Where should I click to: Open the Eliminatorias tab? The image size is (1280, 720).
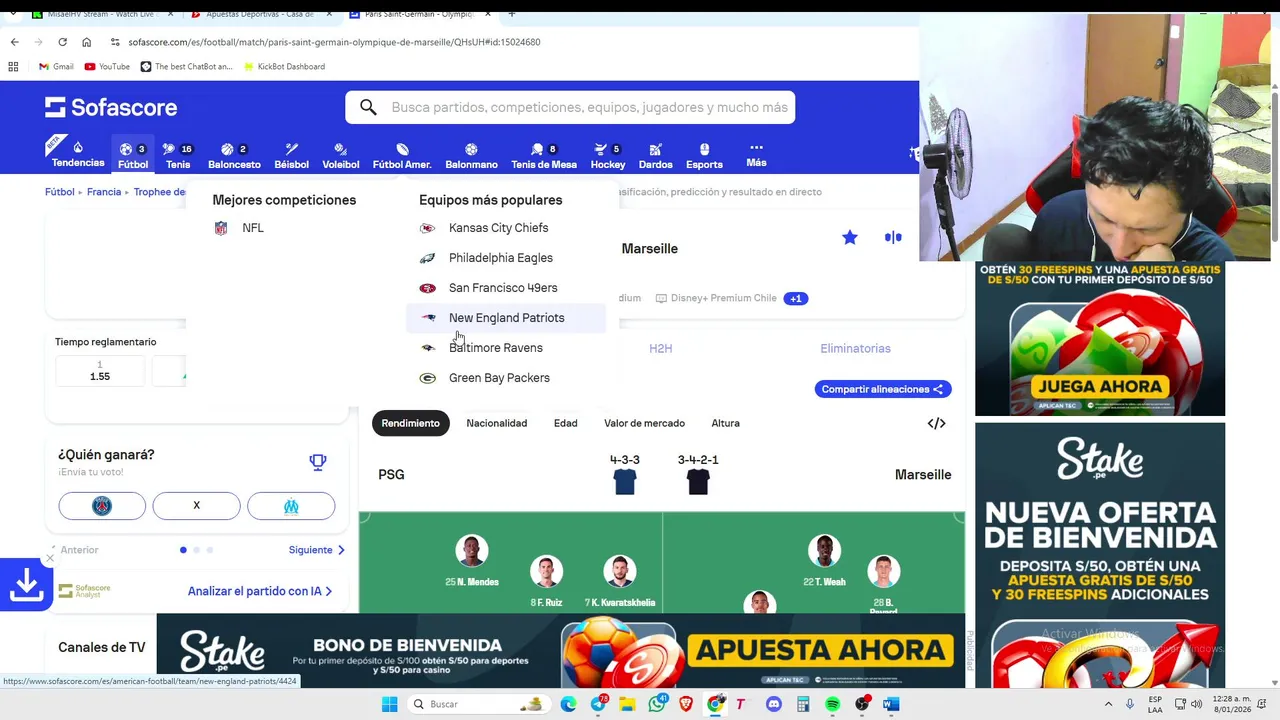[x=855, y=348]
